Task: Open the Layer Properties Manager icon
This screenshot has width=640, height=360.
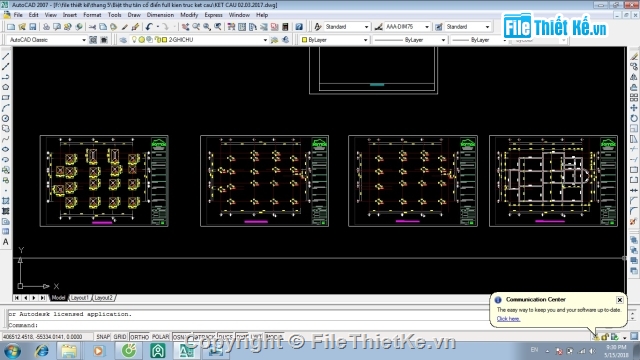Action: pos(123,40)
